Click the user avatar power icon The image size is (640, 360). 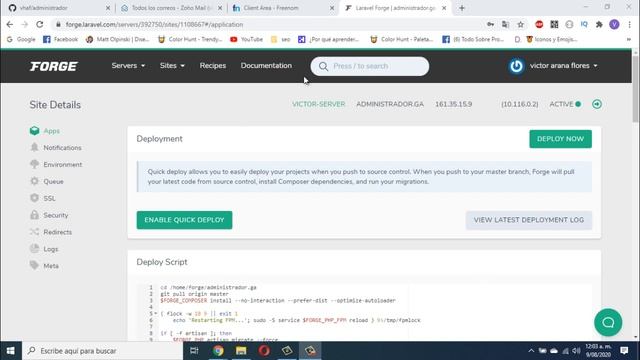516,66
